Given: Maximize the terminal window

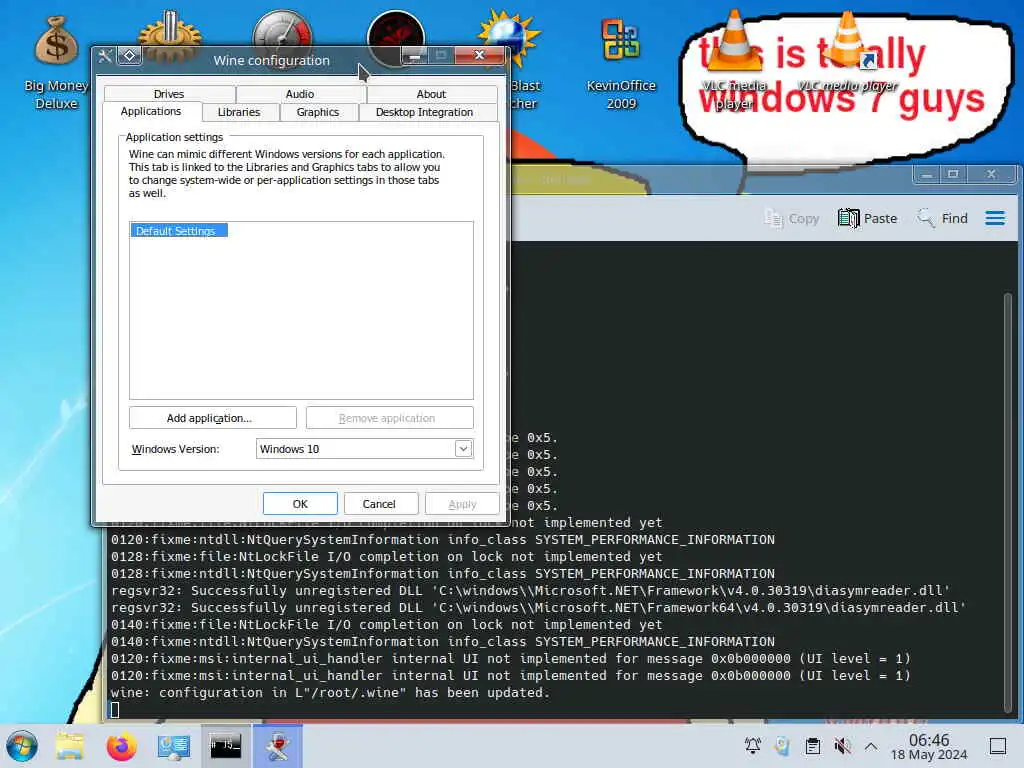Looking at the screenshot, I should pos(953,174).
